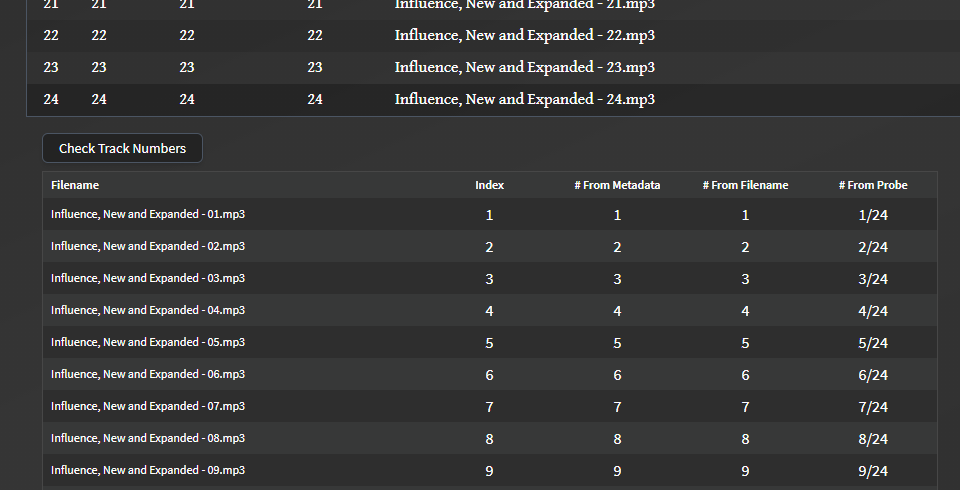Click the 9/24 probe value
The image size is (960, 490).
click(873, 471)
